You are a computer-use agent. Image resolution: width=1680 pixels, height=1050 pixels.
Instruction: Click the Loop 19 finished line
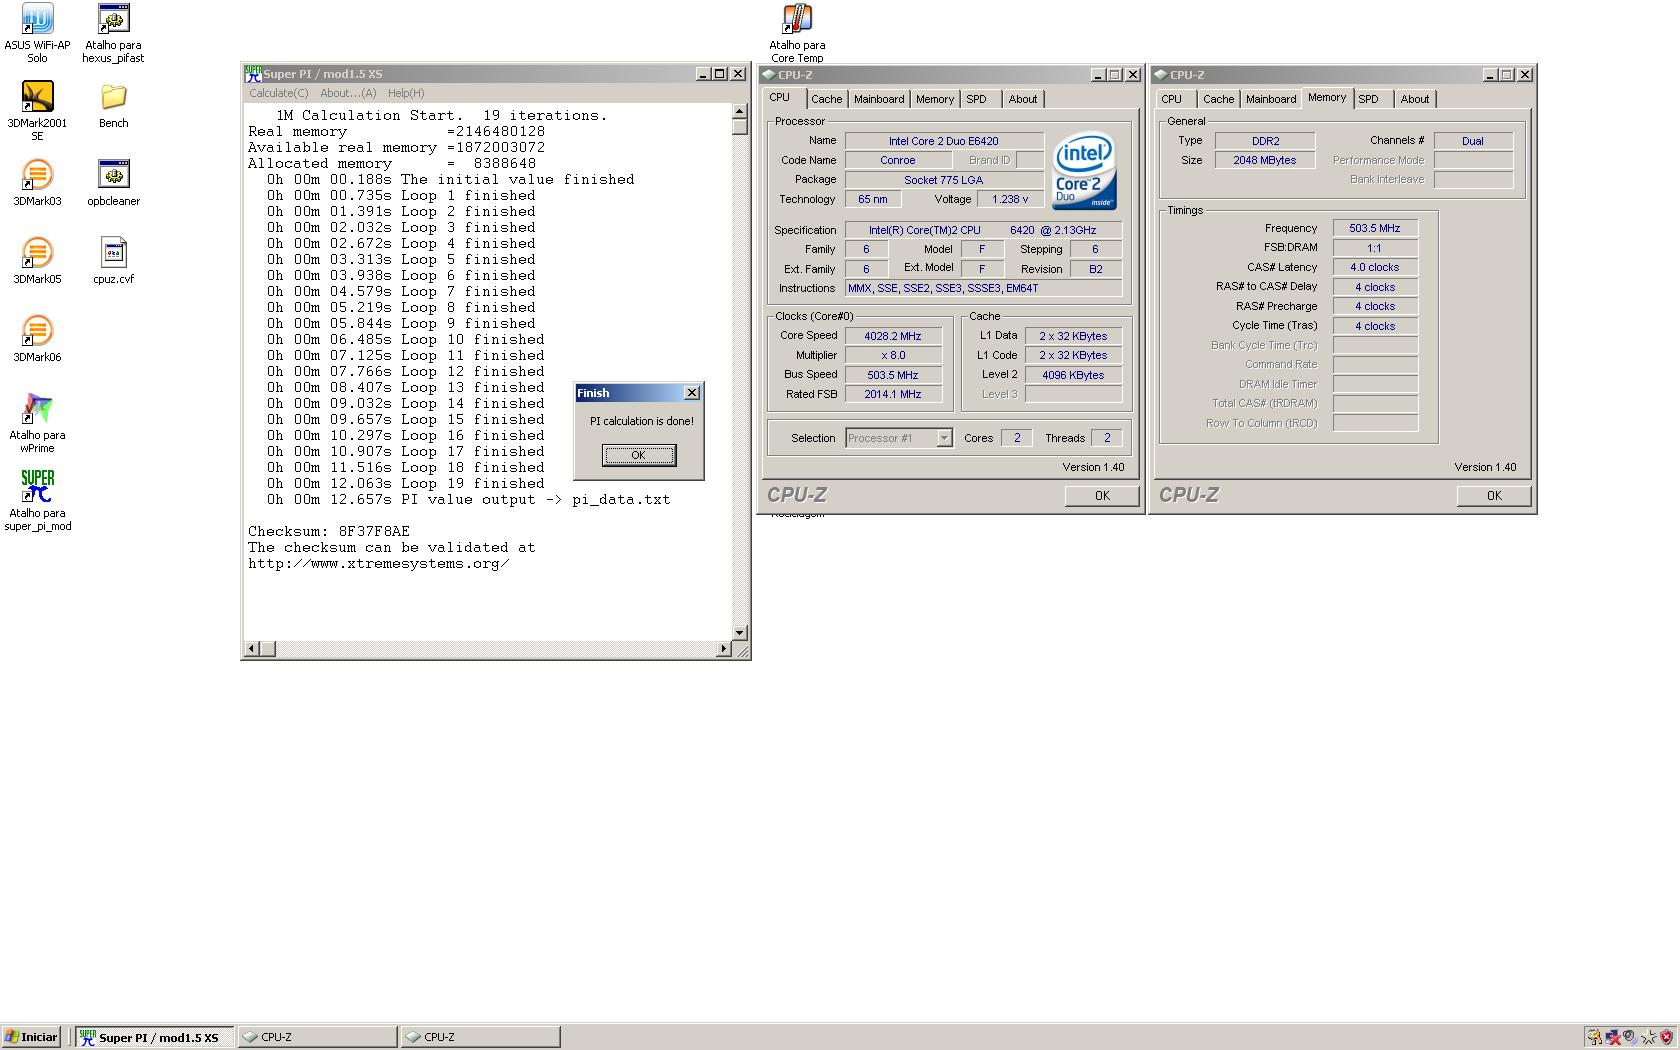coord(405,484)
